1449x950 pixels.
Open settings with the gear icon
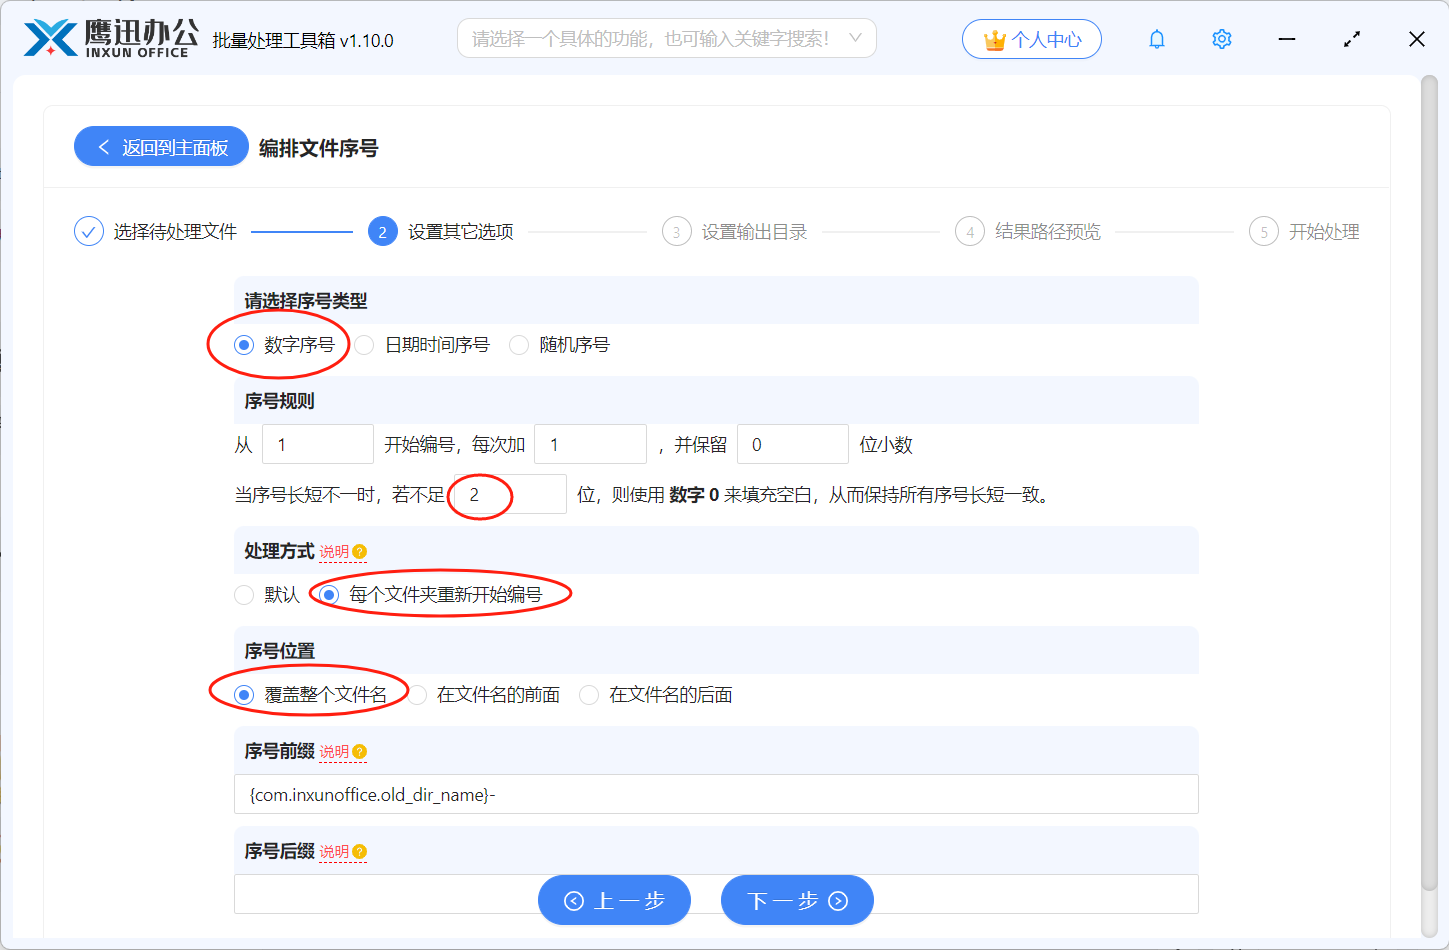click(x=1221, y=38)
